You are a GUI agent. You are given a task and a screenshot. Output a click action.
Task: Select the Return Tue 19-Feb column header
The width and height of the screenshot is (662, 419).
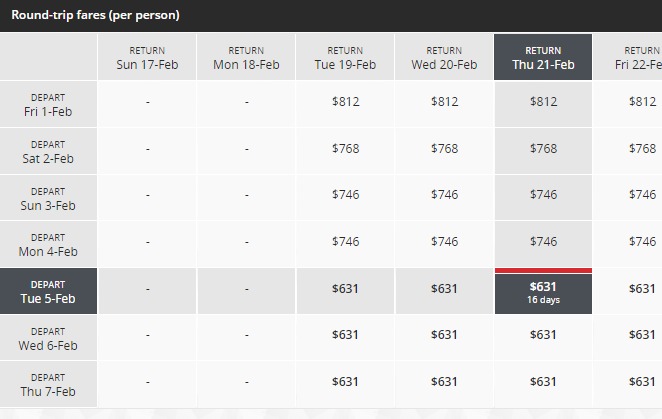pos(345,58)
